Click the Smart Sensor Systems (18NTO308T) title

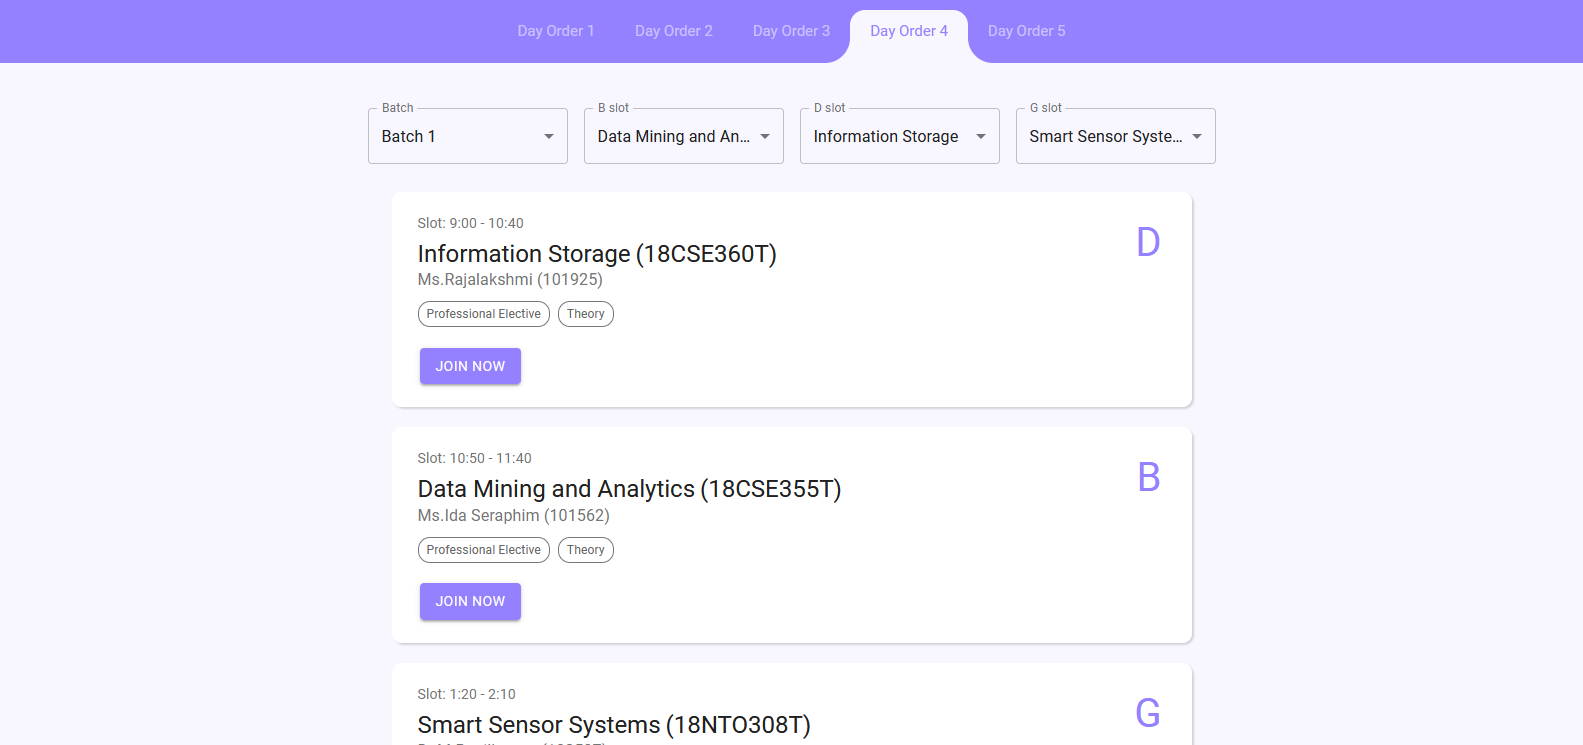click(613, 725)
